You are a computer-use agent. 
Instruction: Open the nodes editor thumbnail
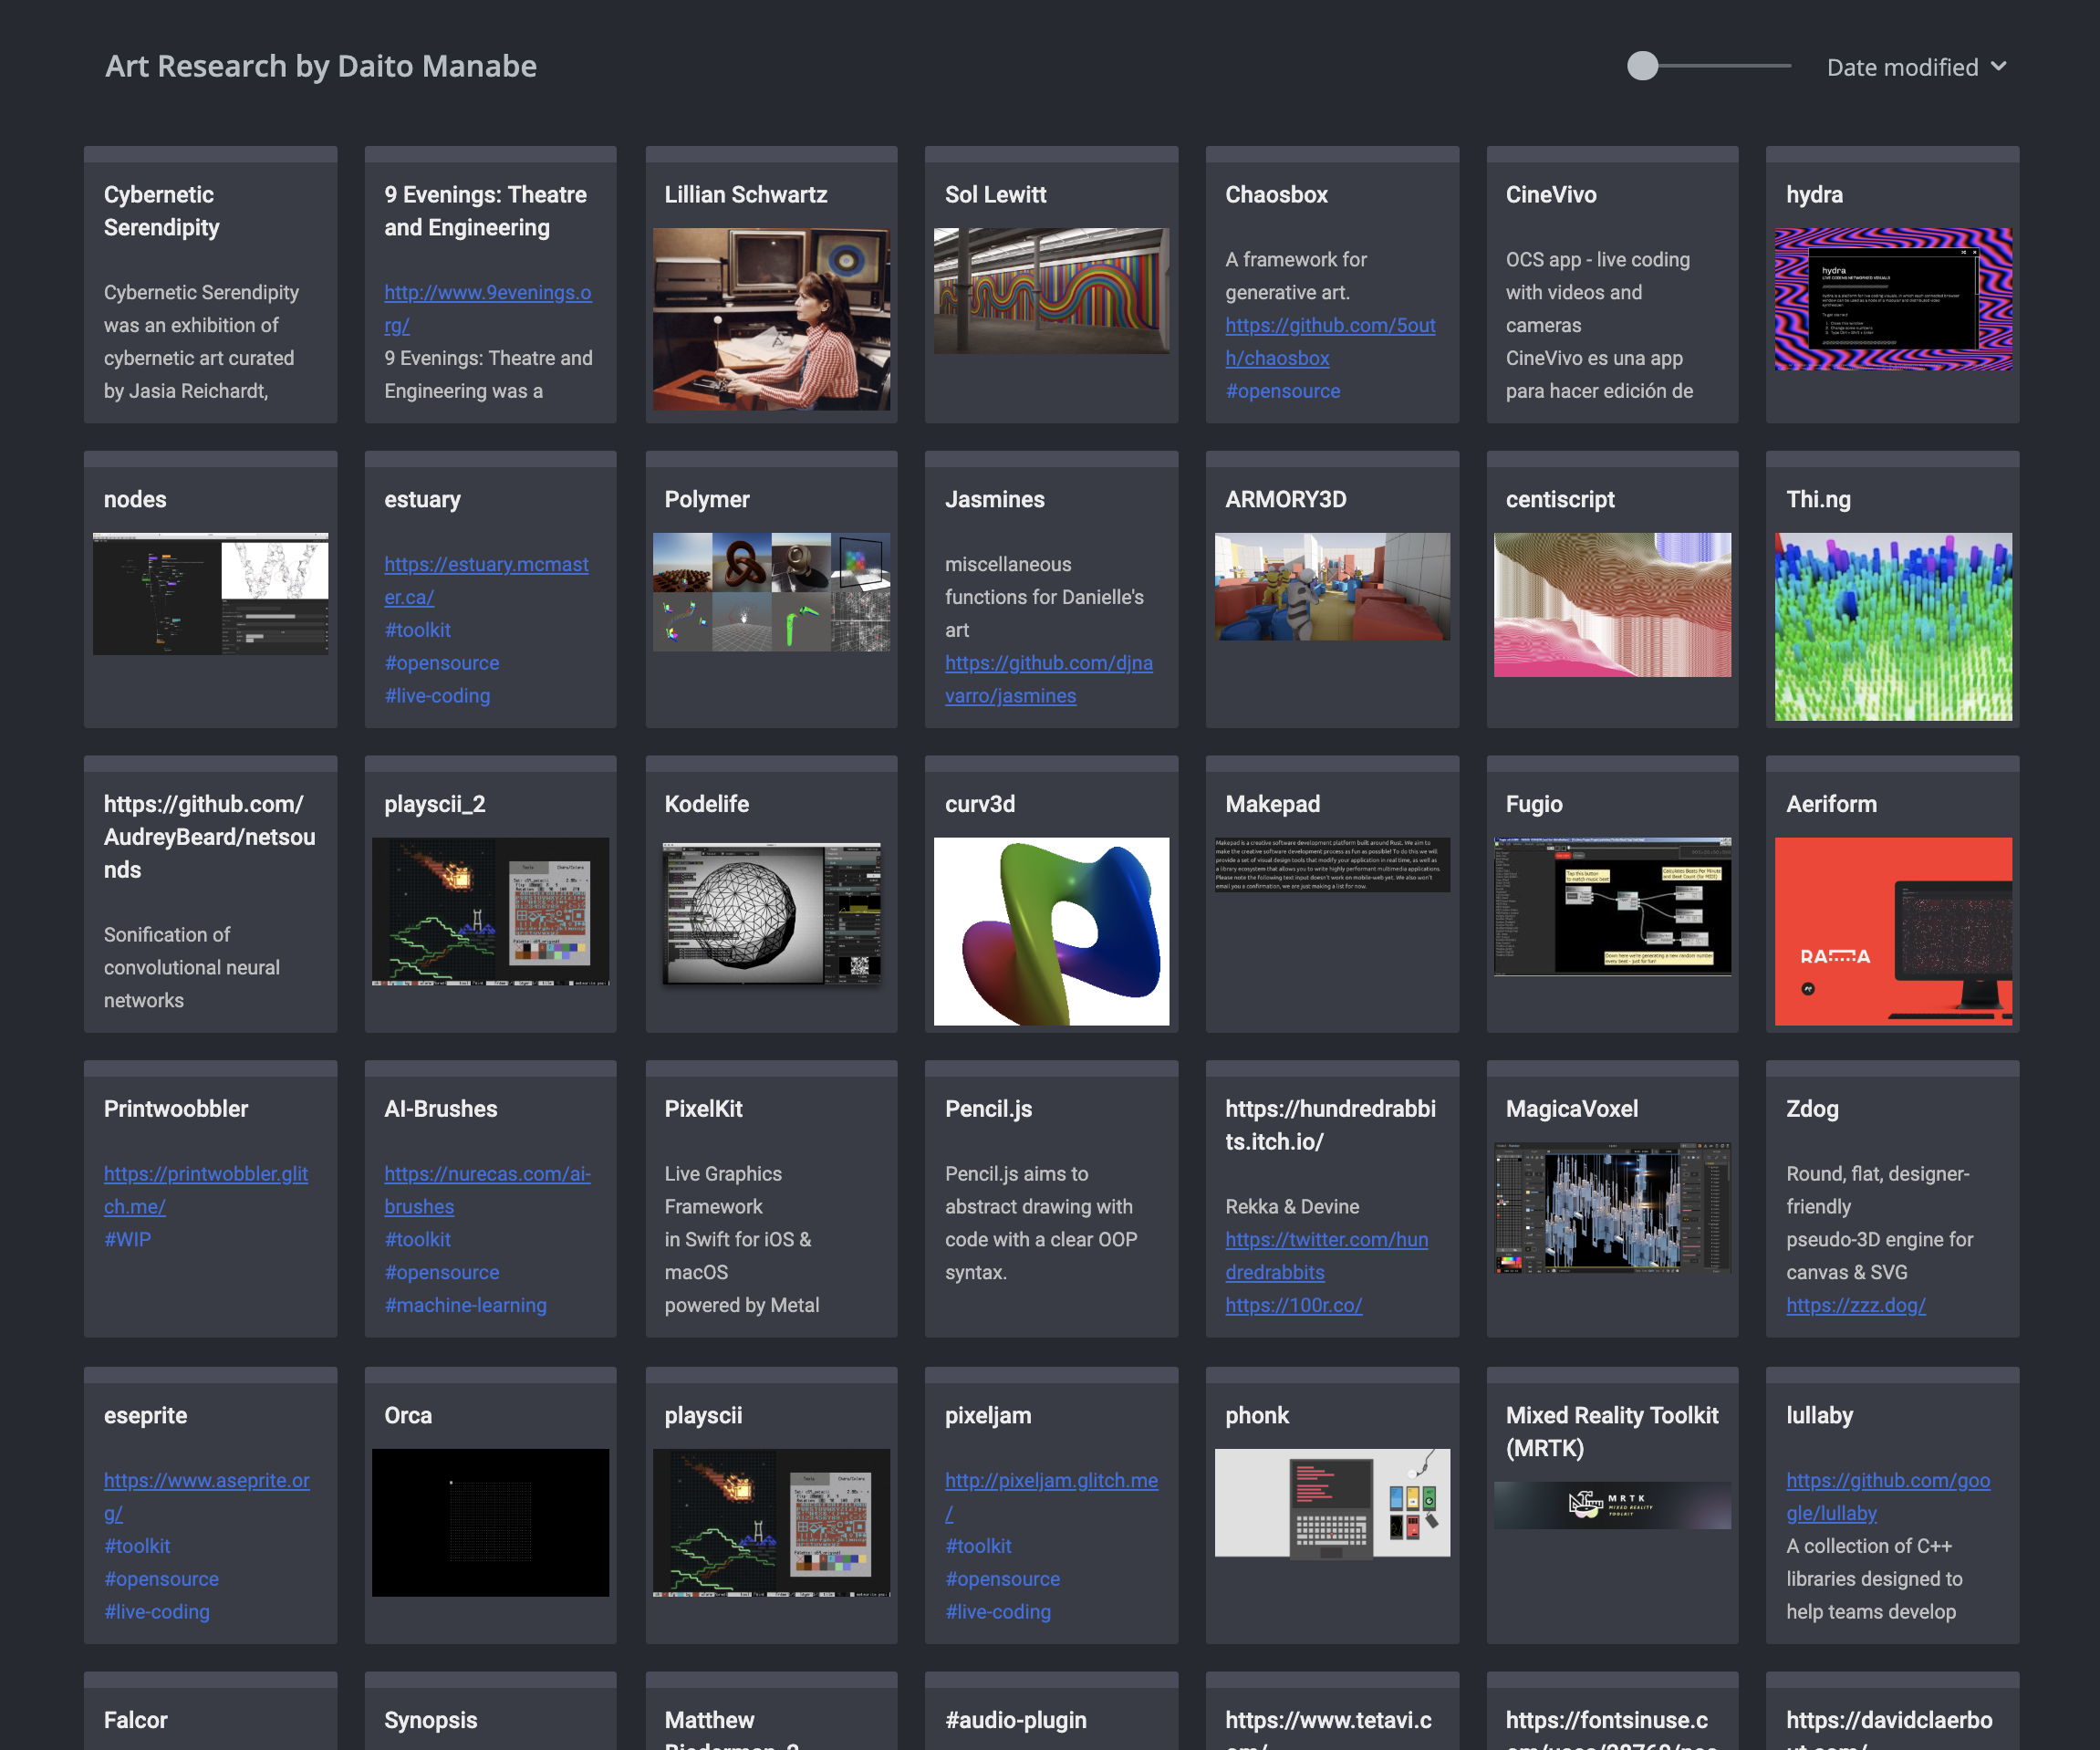(210, 594)
